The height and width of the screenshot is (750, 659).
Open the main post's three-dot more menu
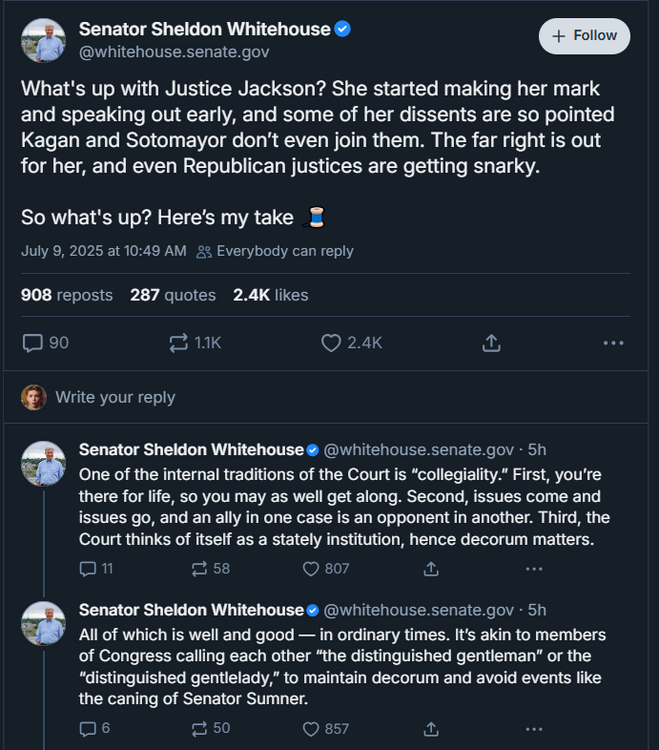[x=613, y=343]
